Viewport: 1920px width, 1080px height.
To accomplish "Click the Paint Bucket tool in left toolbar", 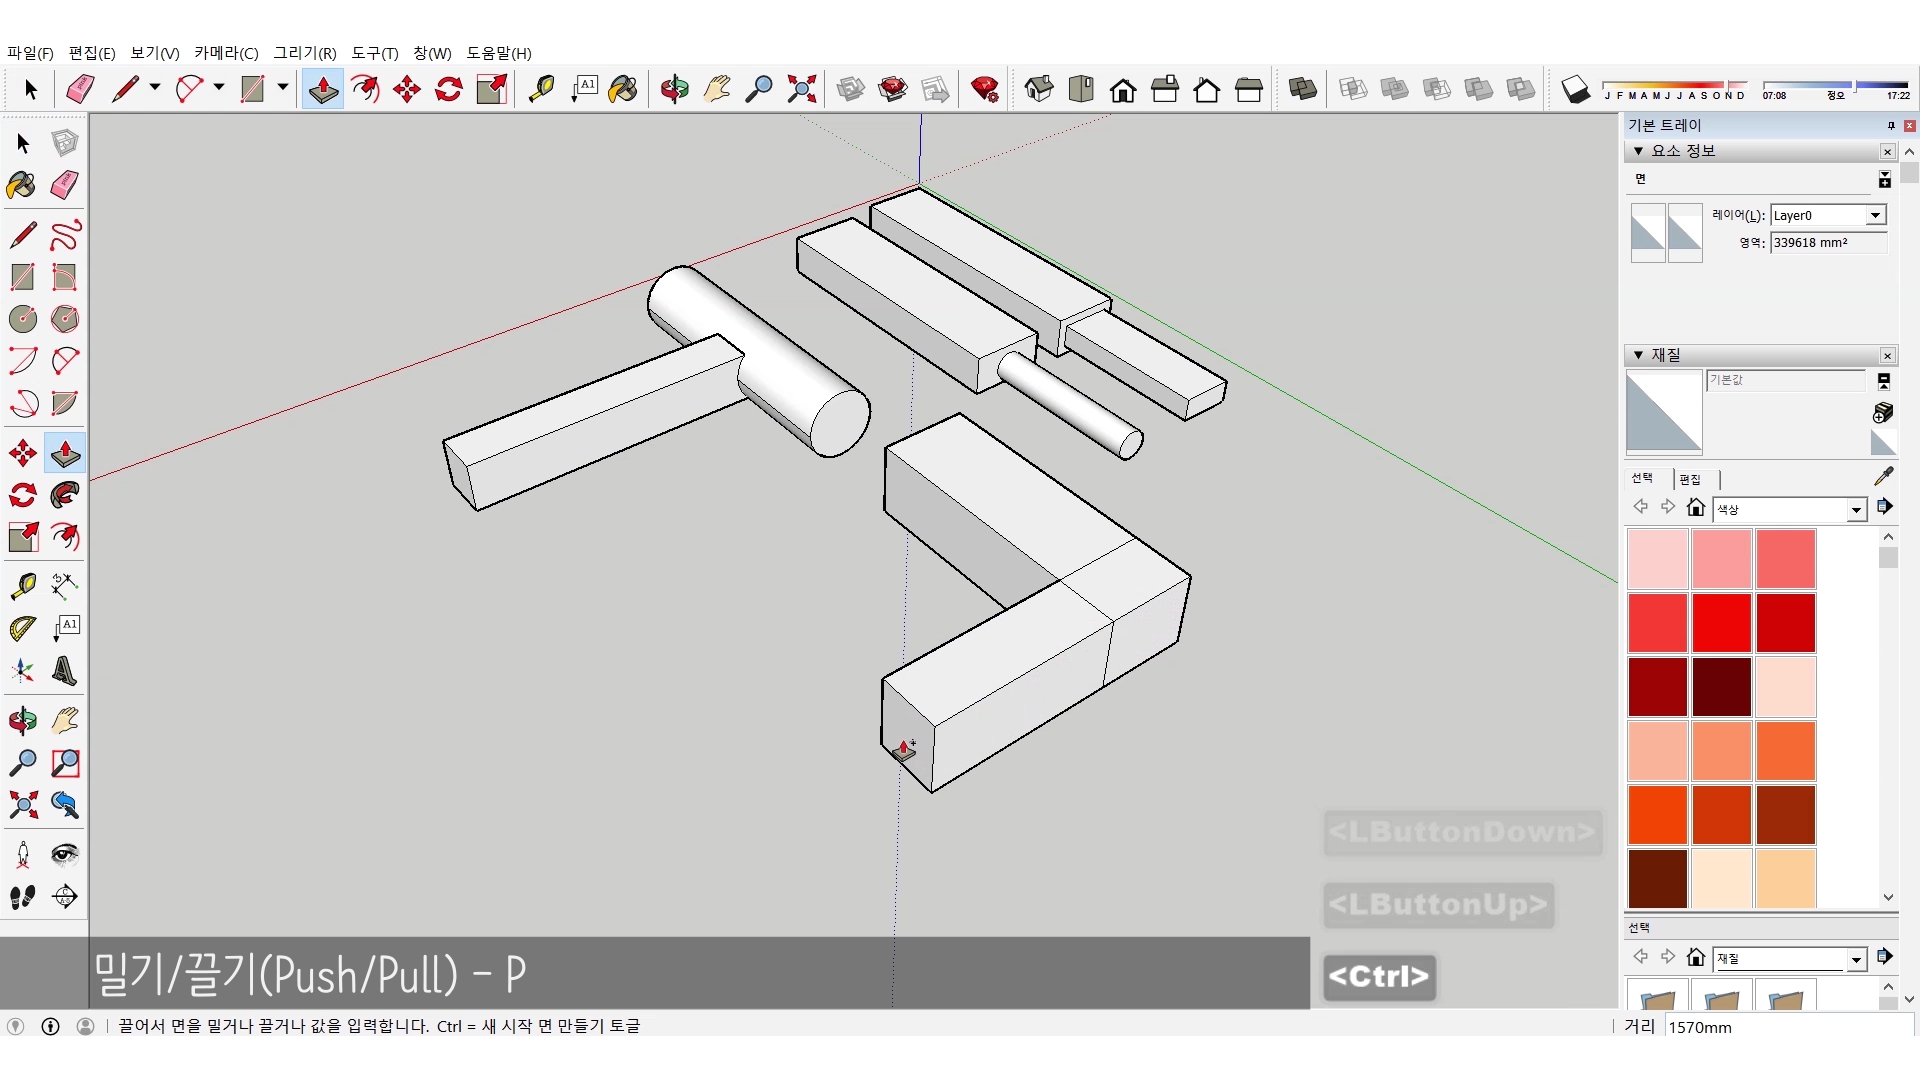I will (21, 185).
